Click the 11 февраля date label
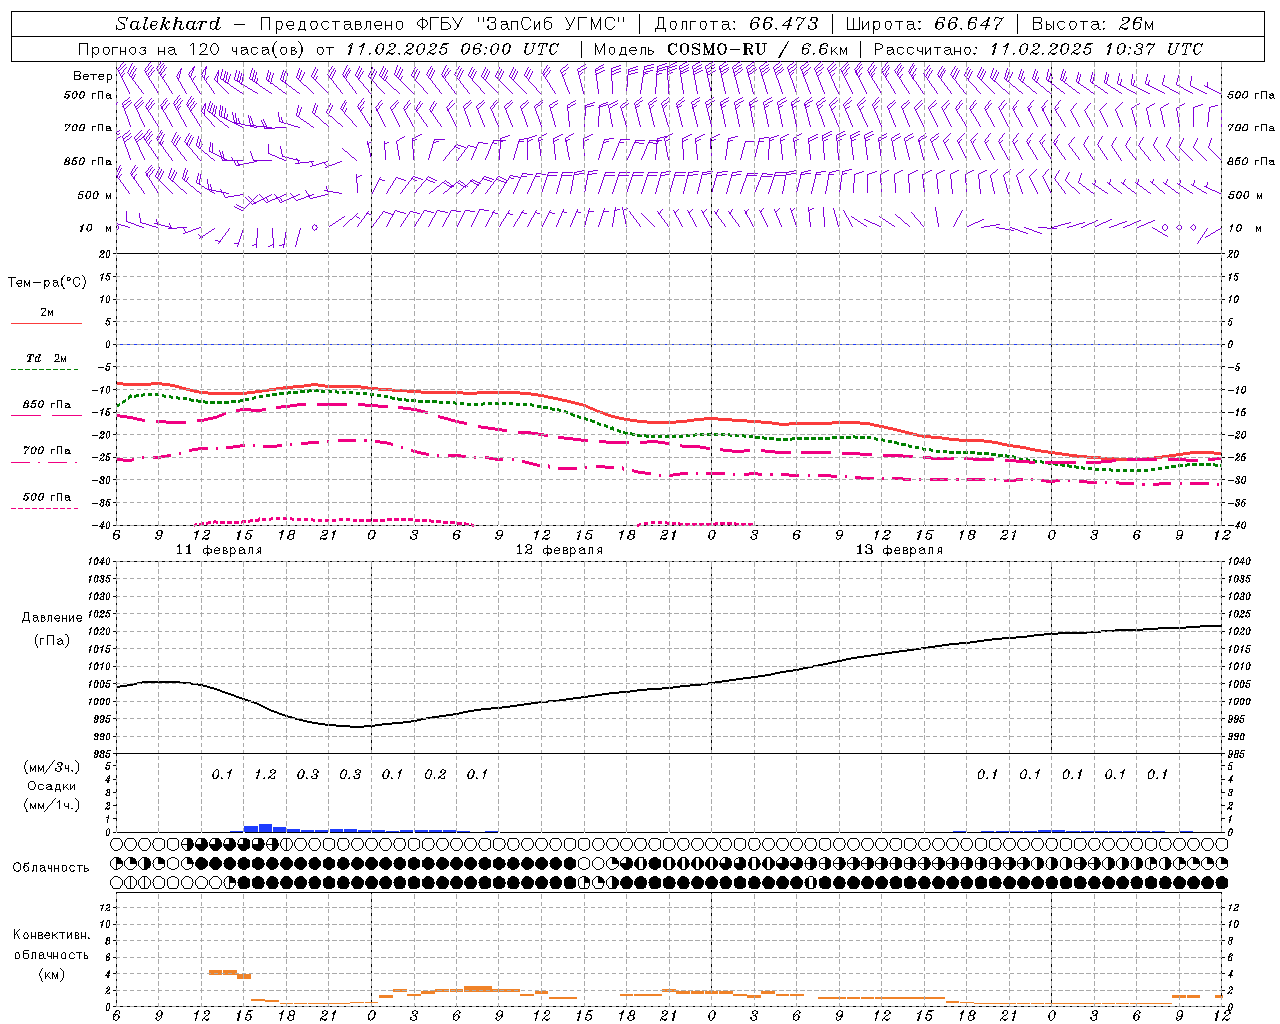Viewport: 1280px width, 1024px height. 219,550
